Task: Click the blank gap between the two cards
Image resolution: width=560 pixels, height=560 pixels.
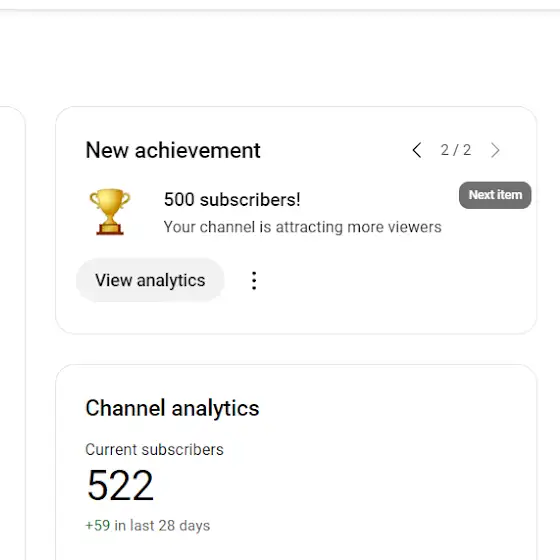Action: (296, 349)
